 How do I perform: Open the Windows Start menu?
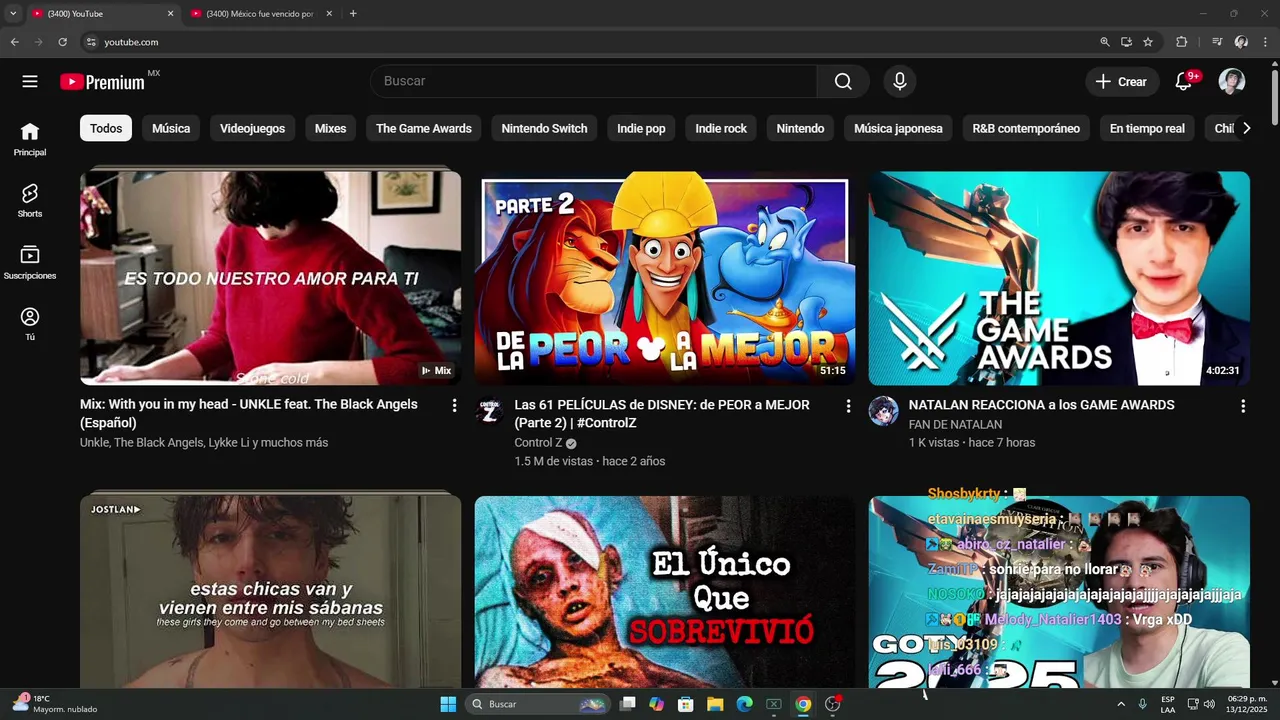(448, 704)
